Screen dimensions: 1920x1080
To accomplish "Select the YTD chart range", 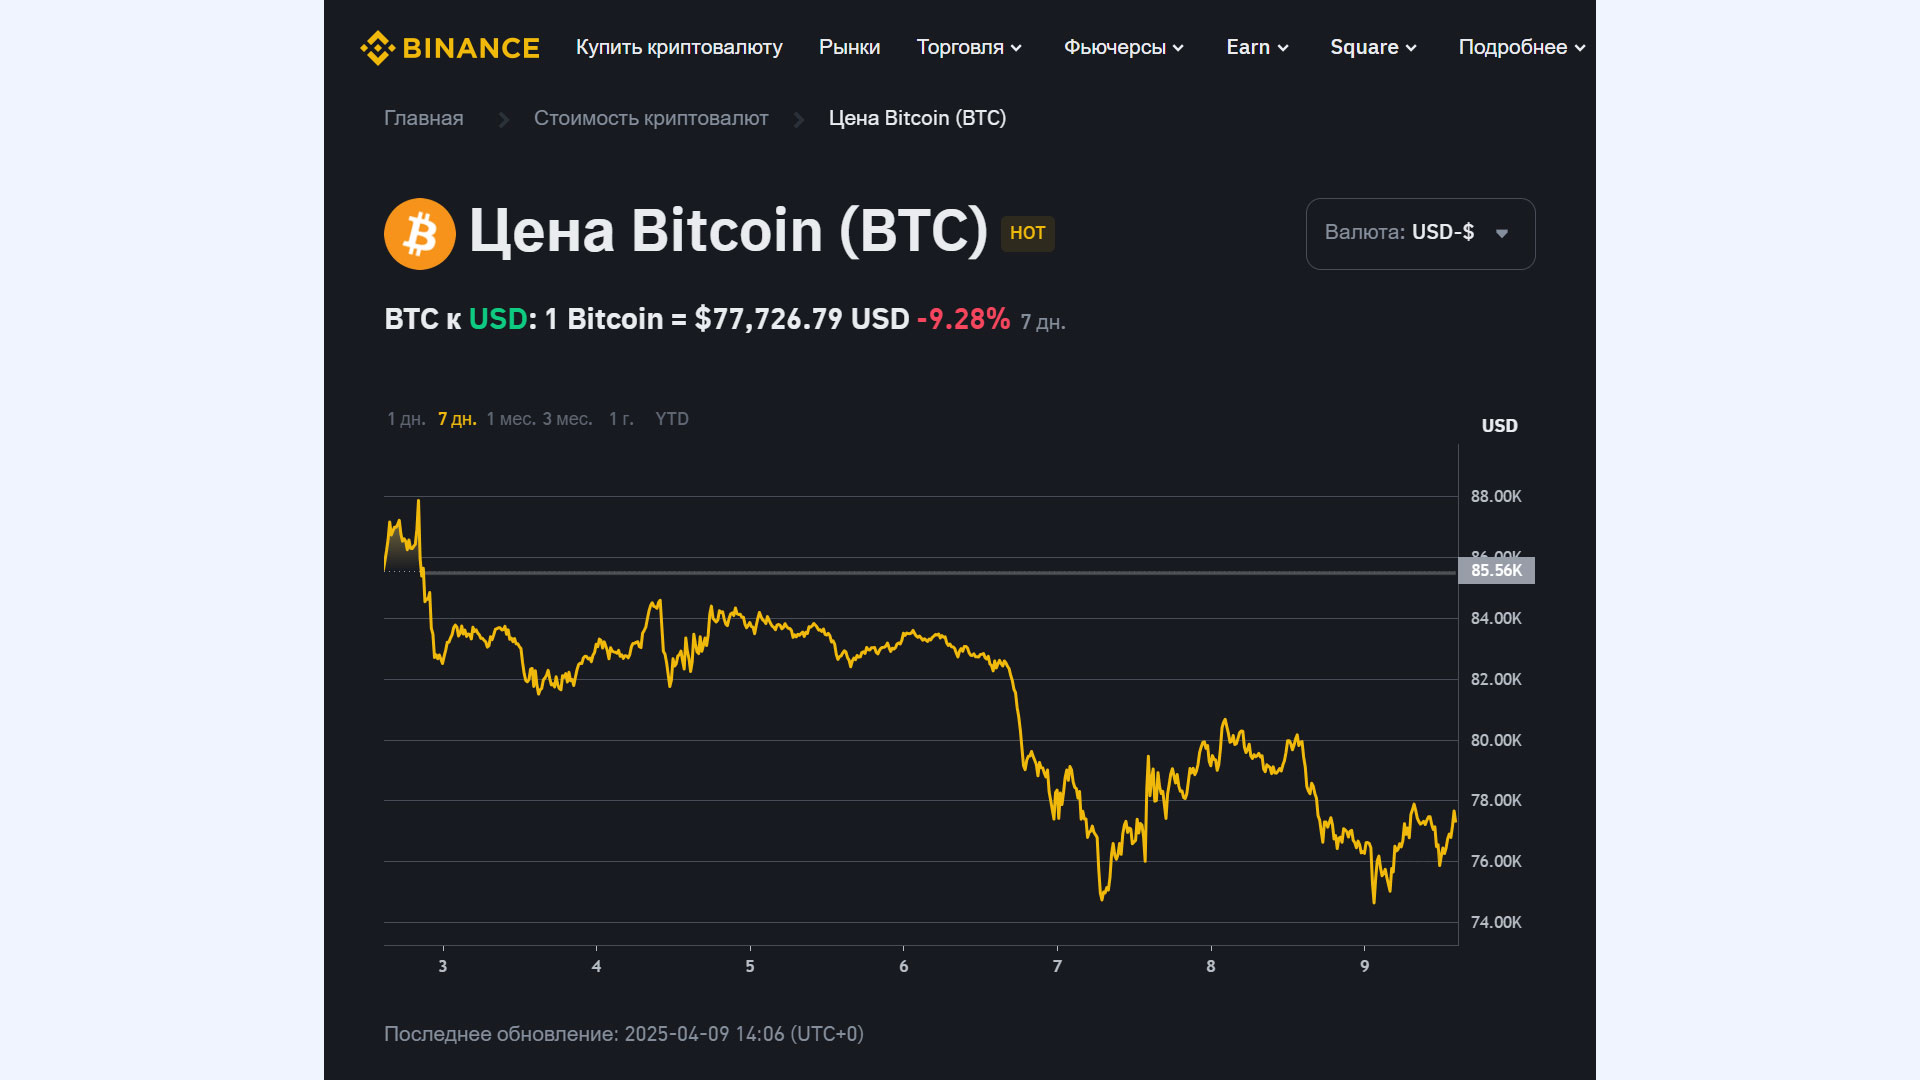I will [672, 419].
